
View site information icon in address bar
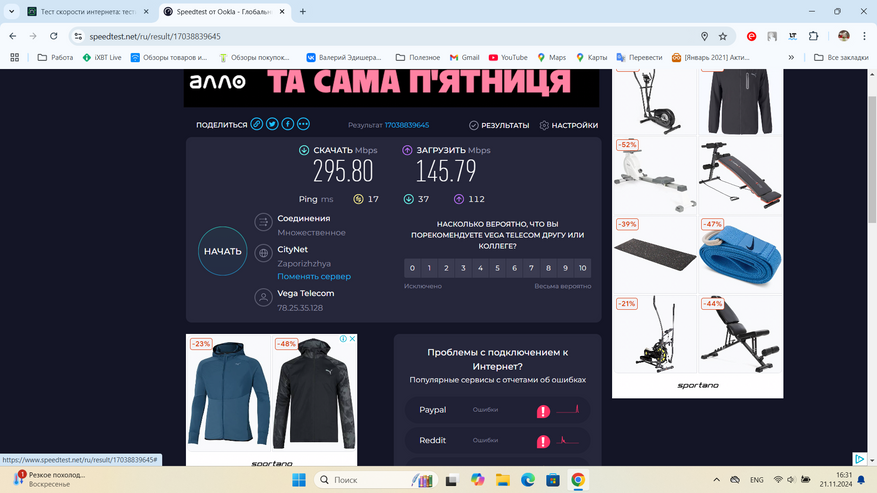coord(78,36)
